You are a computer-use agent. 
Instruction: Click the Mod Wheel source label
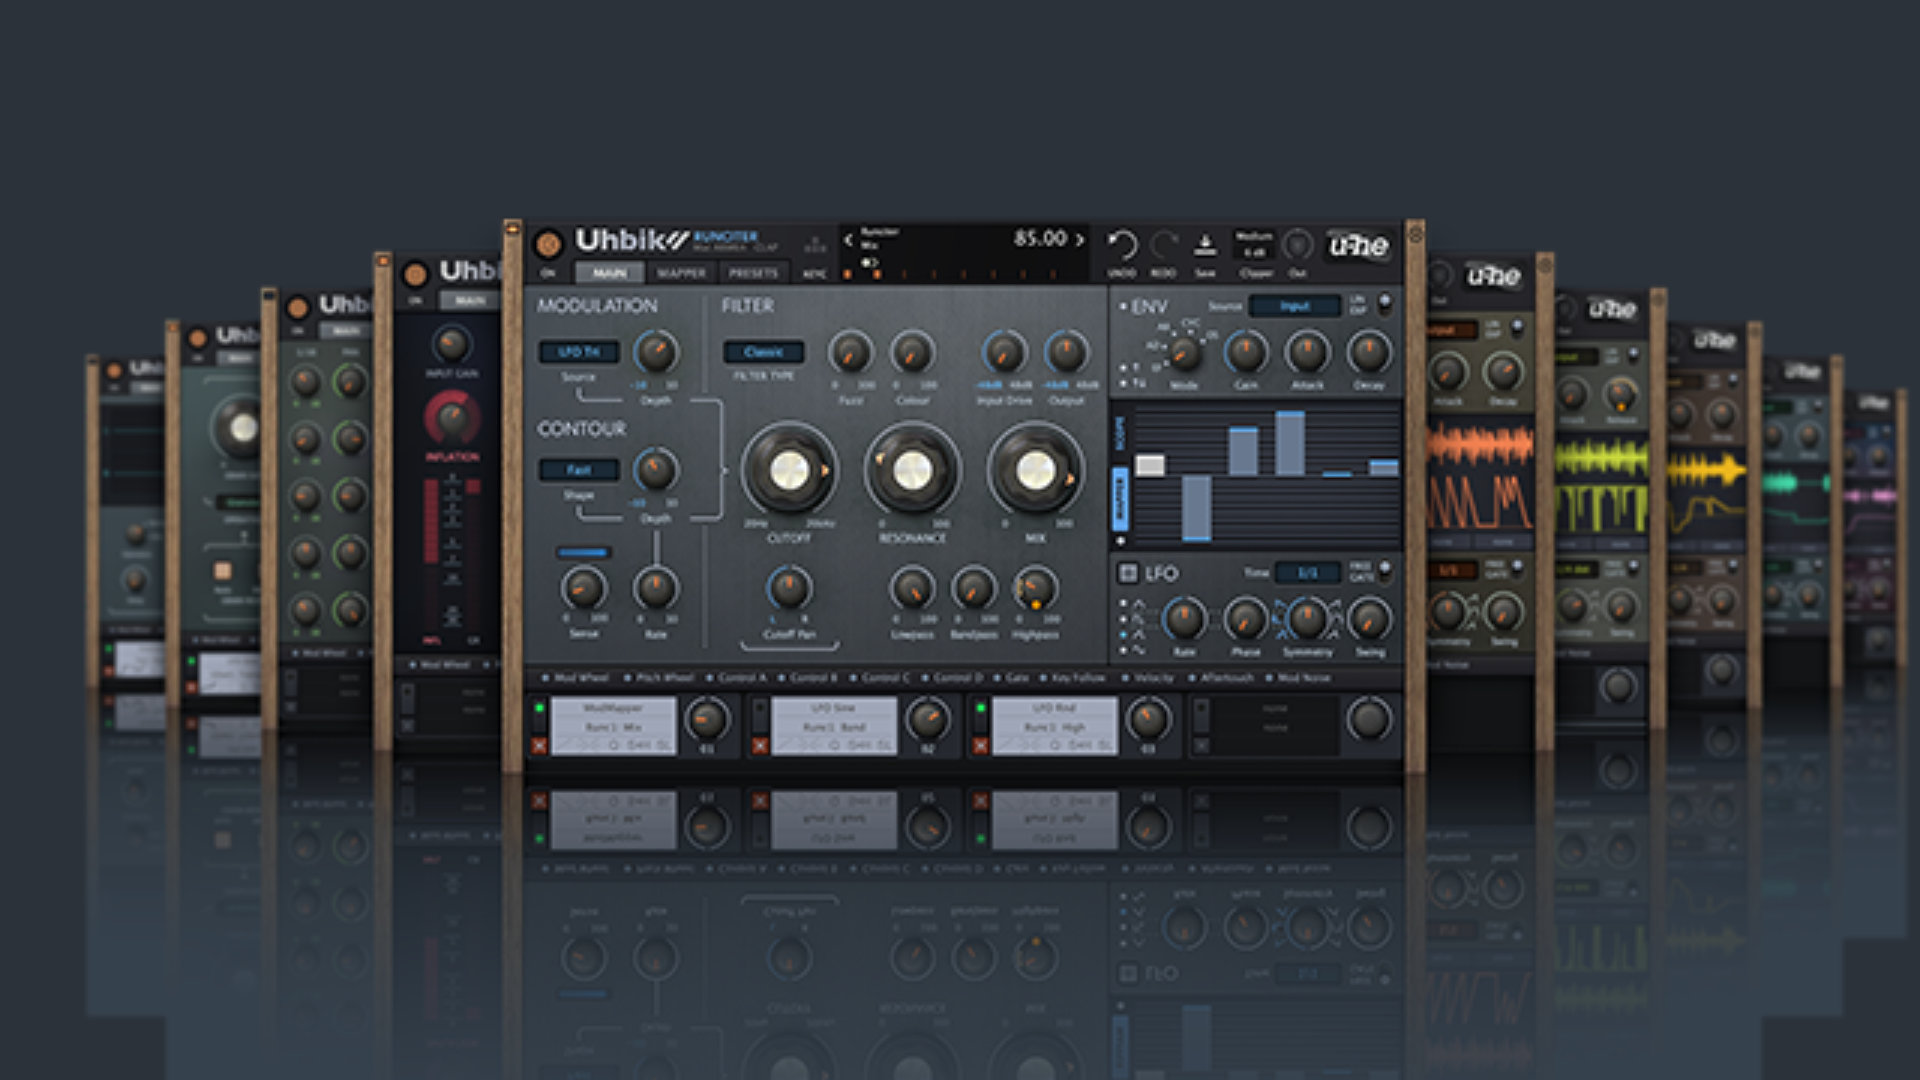coord(581,678)
